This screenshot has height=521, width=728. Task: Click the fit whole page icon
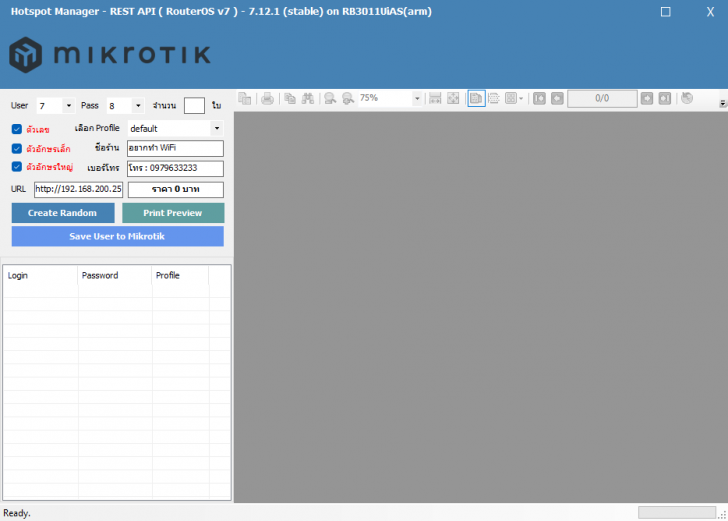pos(453,98)
